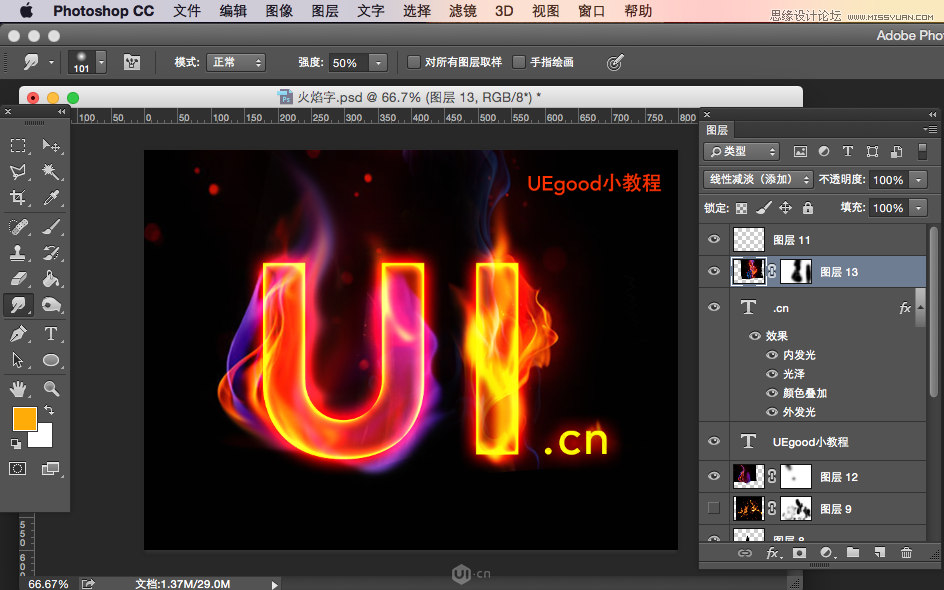Viewport: 944px width, 590px height.
Task: Toggle the 内发光 effect visibility
Action: point(772,355)
